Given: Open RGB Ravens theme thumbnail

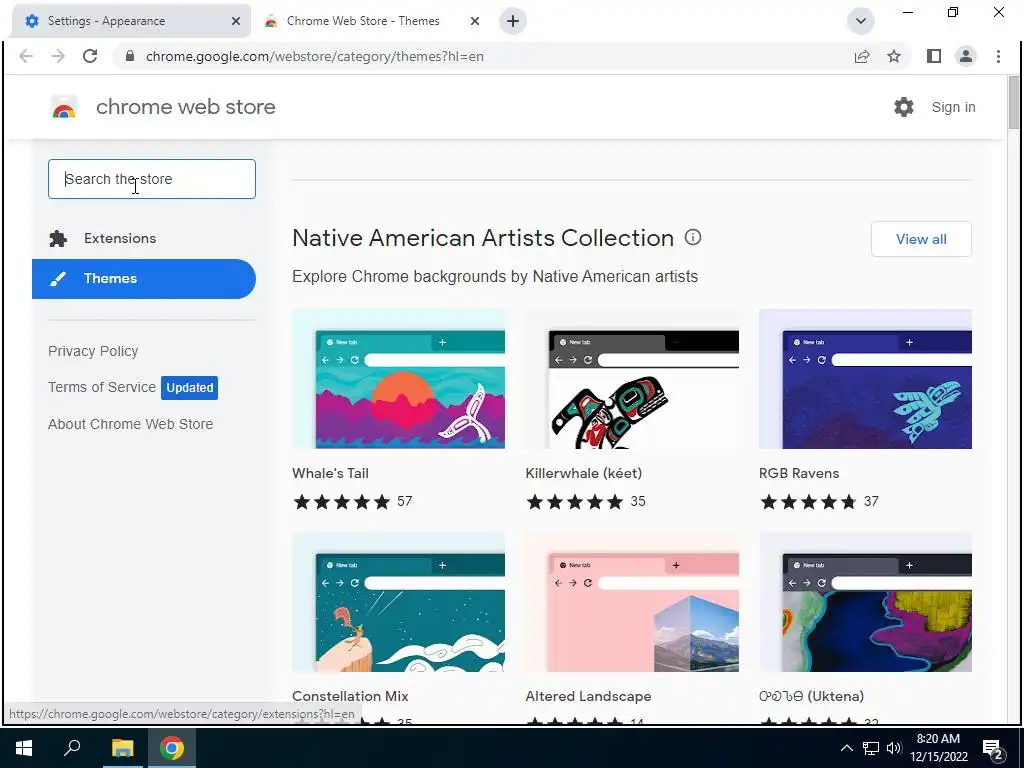Looking at the screenshot, I should click(865, 379).
